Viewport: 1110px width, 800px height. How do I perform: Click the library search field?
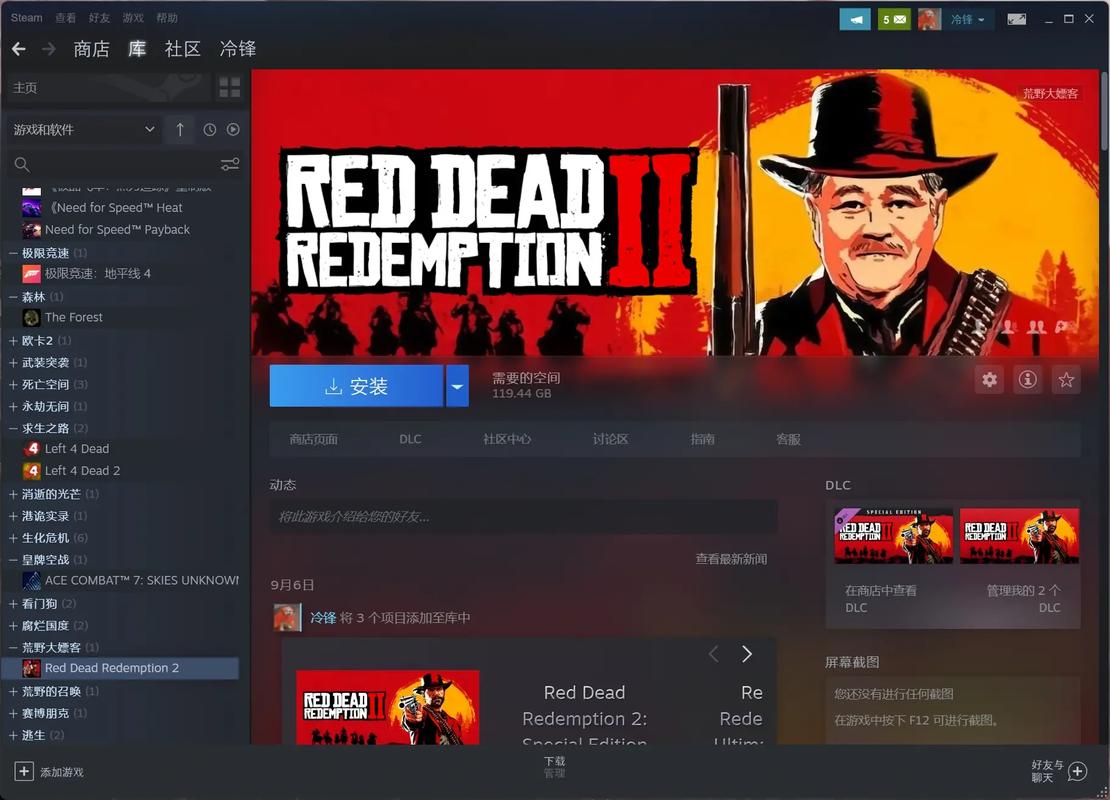coord(124,164)
